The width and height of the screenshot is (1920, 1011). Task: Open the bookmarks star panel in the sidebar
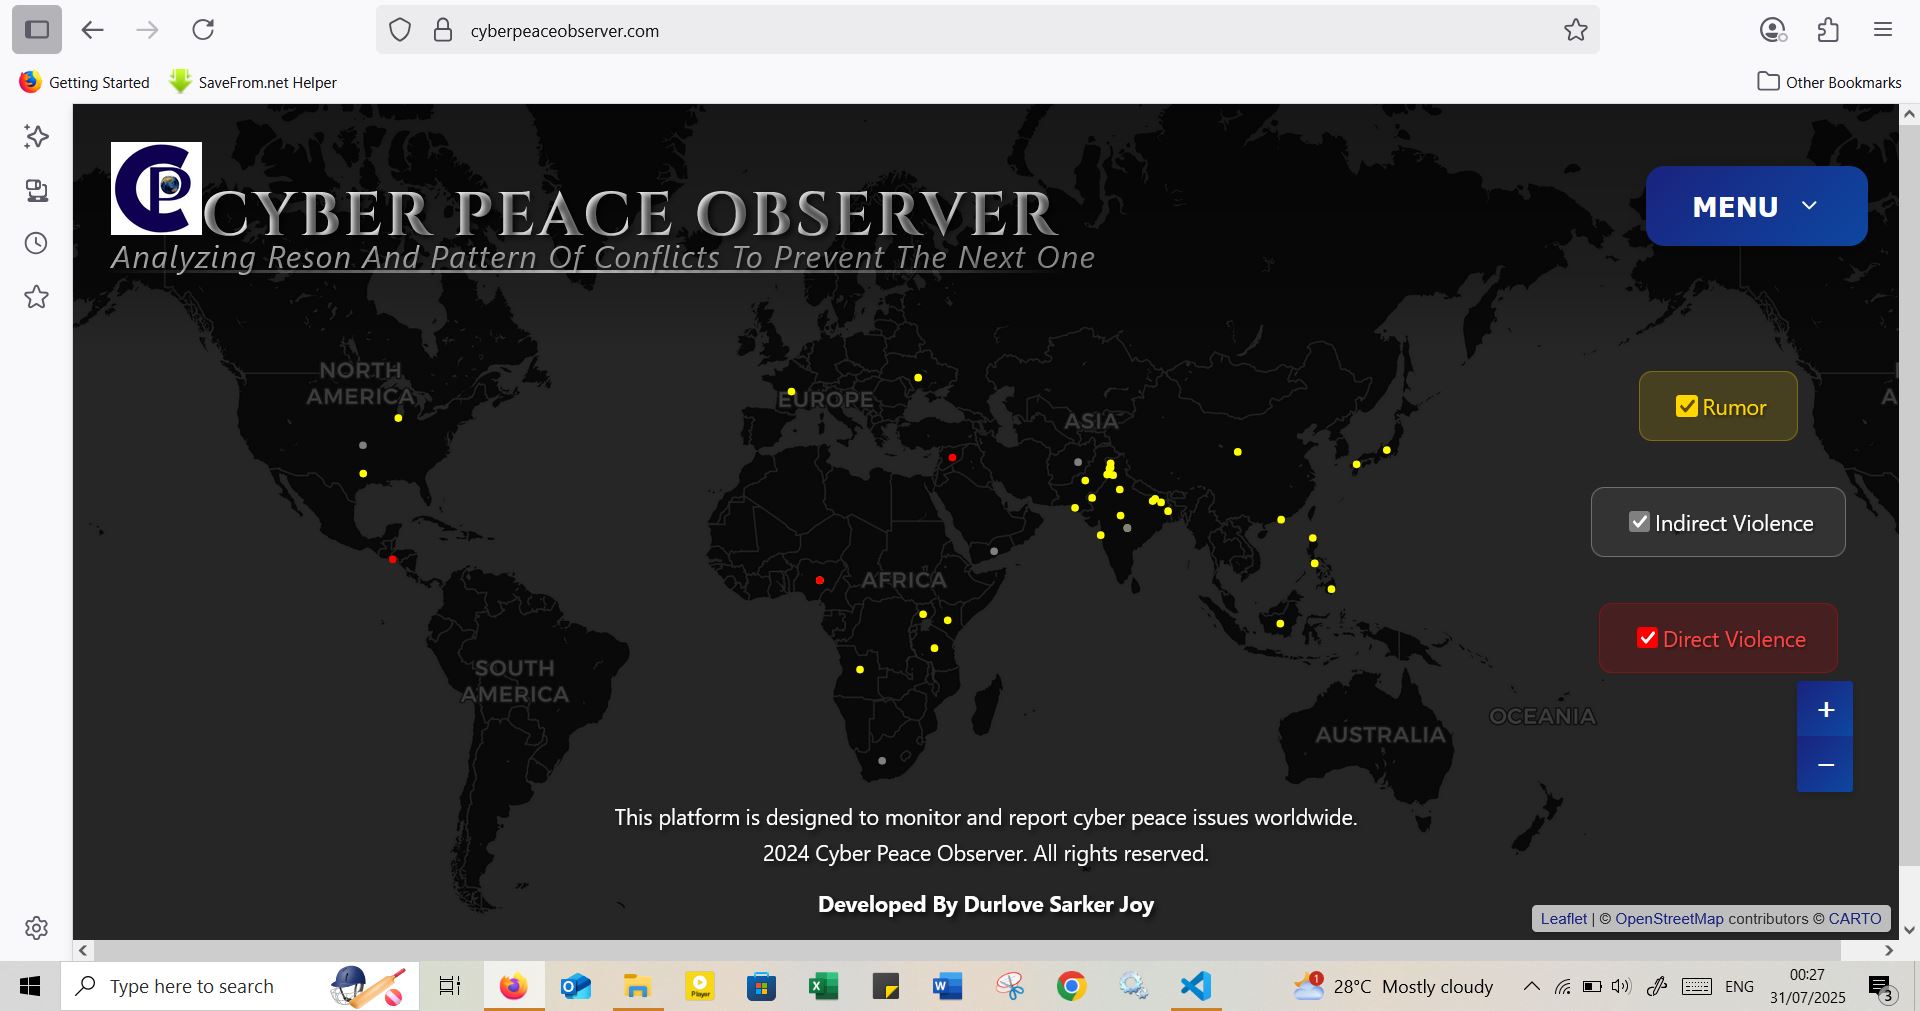click(x=36, y=297)
